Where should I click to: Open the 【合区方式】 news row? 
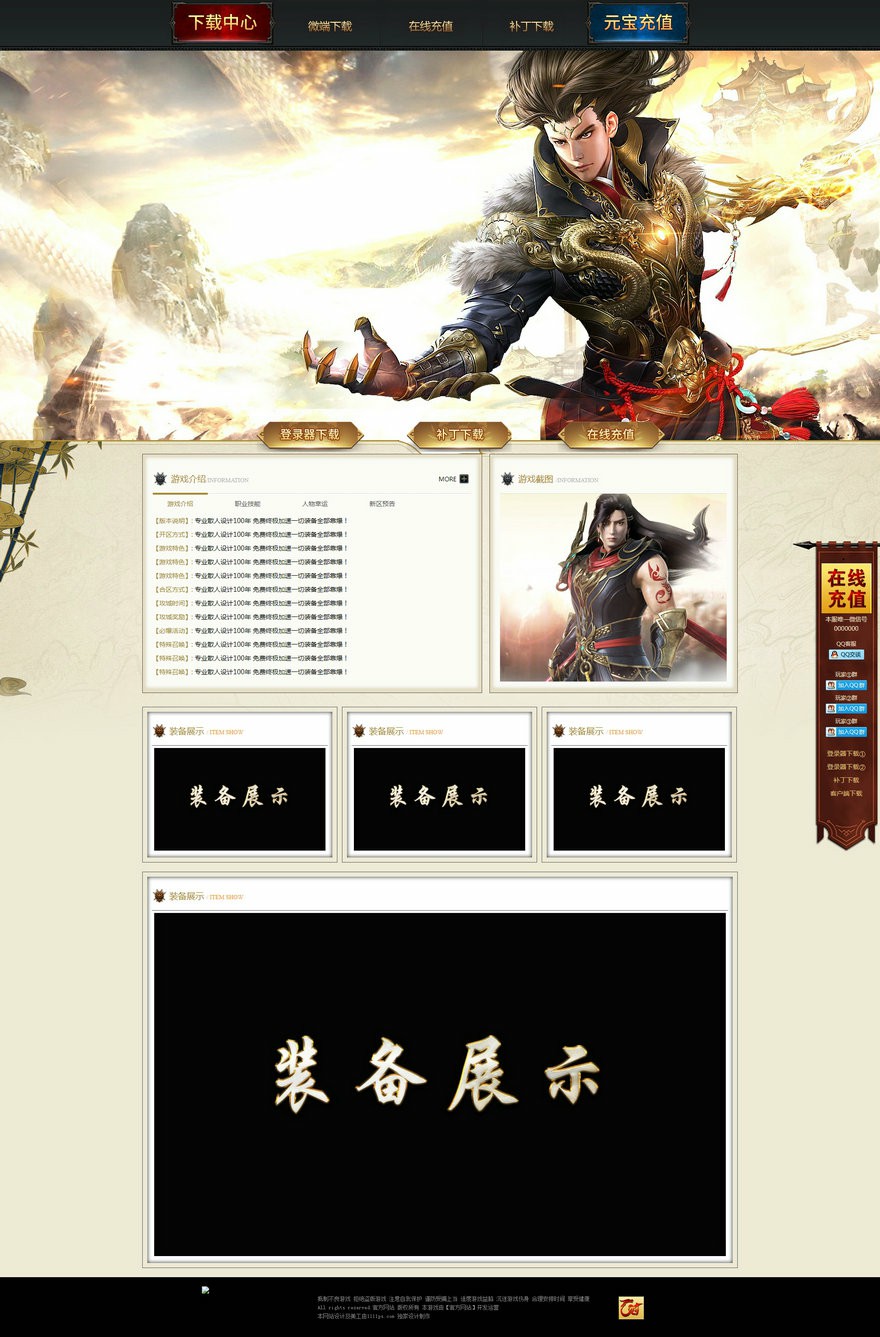coord(251,590)
